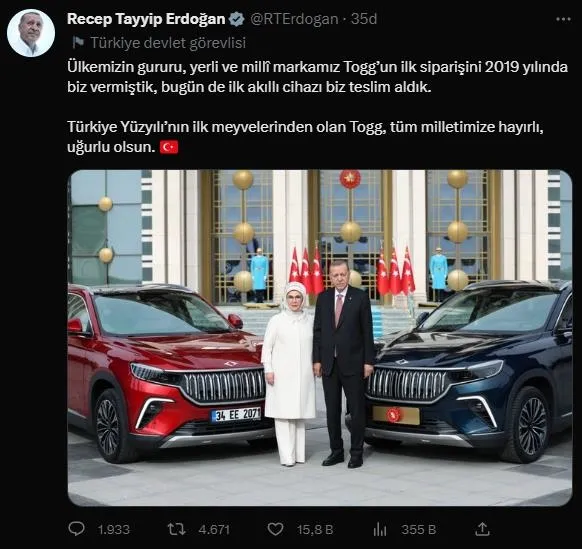
Task: Open the @RTErdogan handle link
Action: (294, 19)
